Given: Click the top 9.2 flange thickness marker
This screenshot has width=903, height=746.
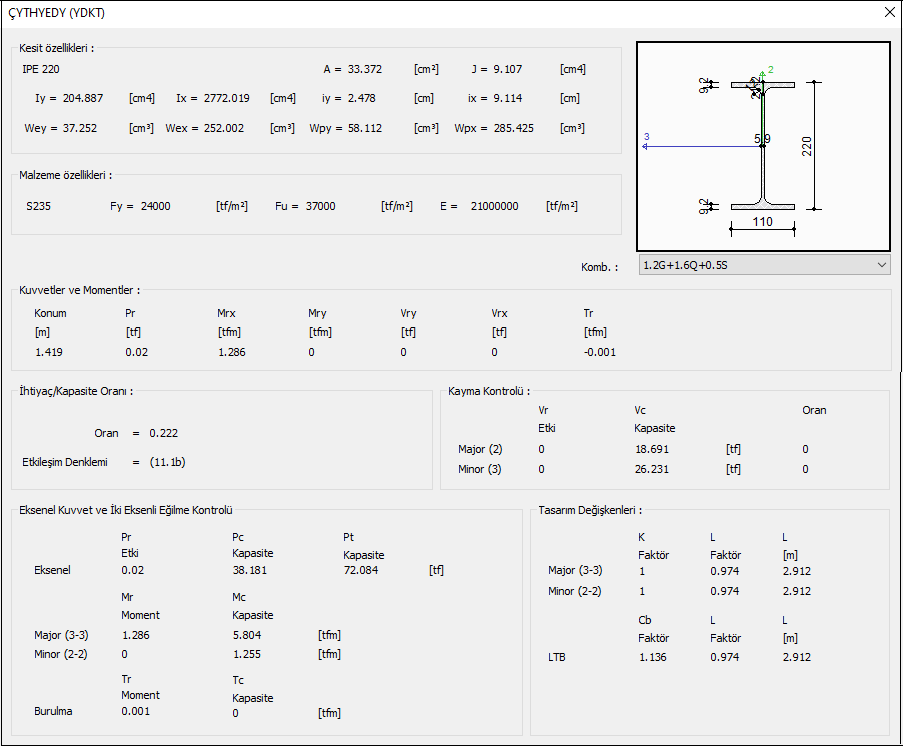Looking at the screenshot, I should pos(704,86).
